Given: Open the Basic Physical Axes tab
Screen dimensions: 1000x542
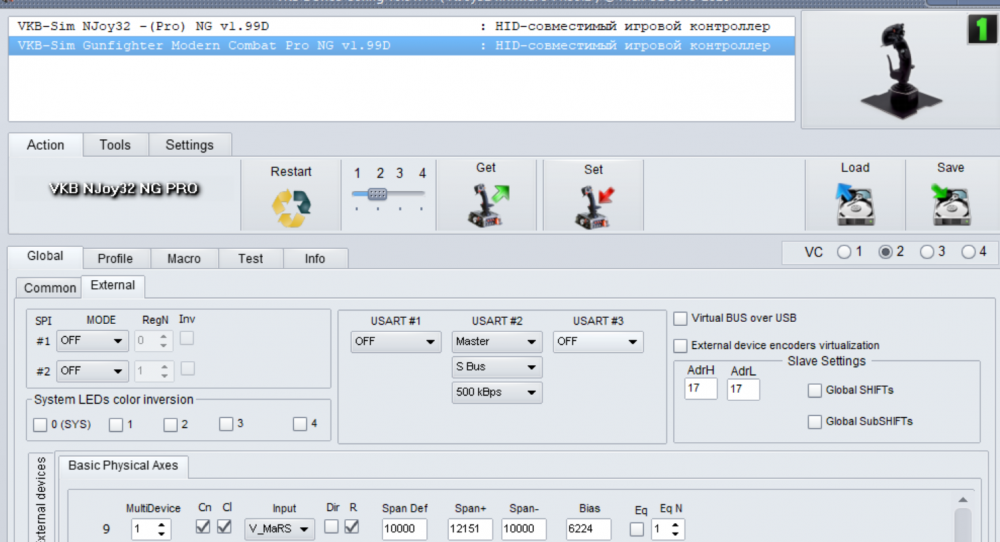Looking at the screenshot, I should click(x=123, y=465).
